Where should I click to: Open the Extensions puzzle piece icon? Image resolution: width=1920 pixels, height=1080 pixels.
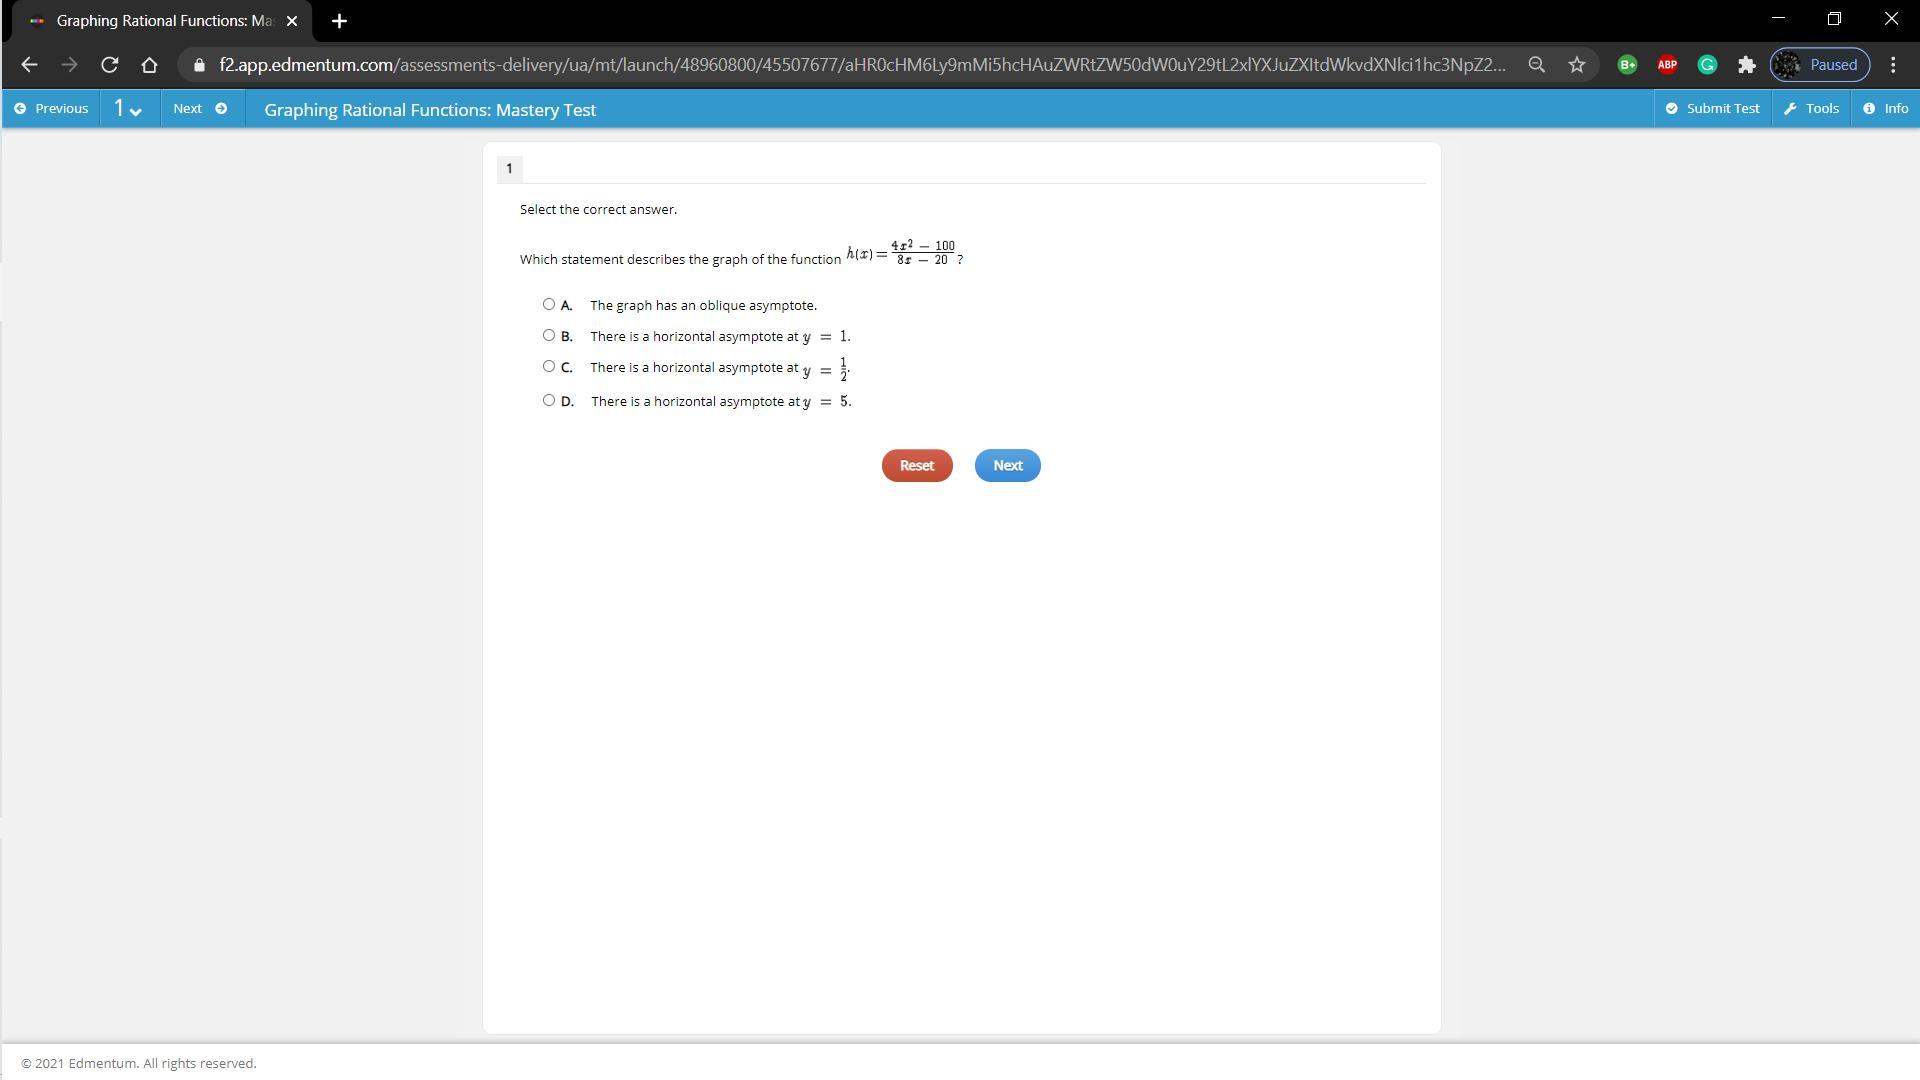(1747, 65)
